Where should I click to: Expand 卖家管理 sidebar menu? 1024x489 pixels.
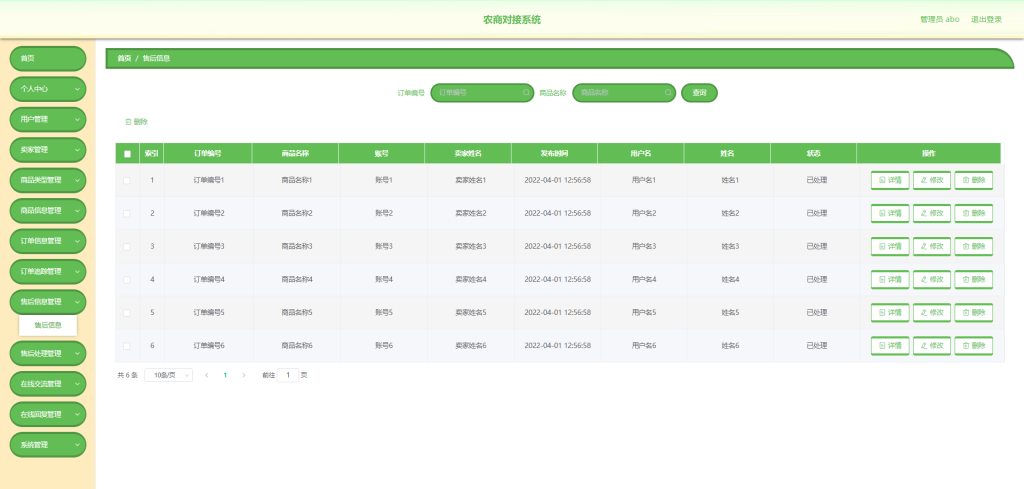click(48, 150)
